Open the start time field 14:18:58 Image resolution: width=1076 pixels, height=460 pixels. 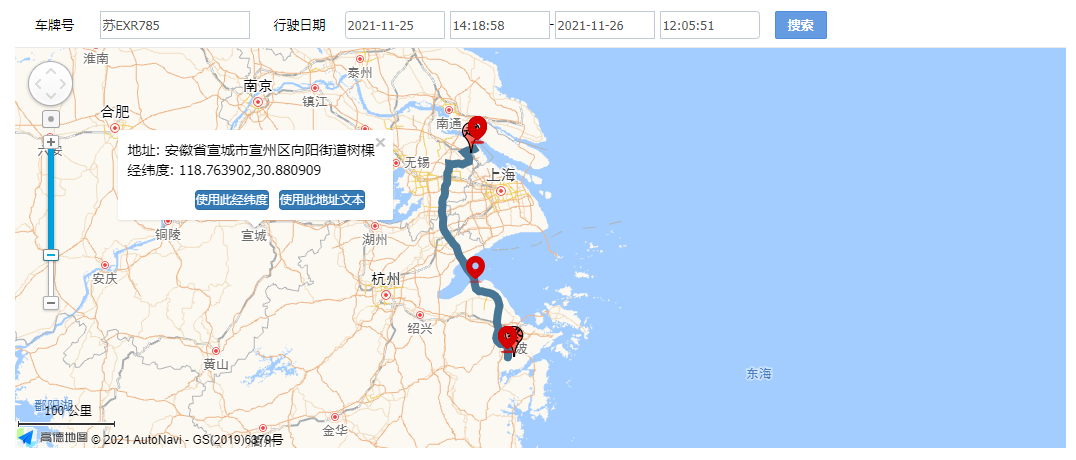pos(500,25)
